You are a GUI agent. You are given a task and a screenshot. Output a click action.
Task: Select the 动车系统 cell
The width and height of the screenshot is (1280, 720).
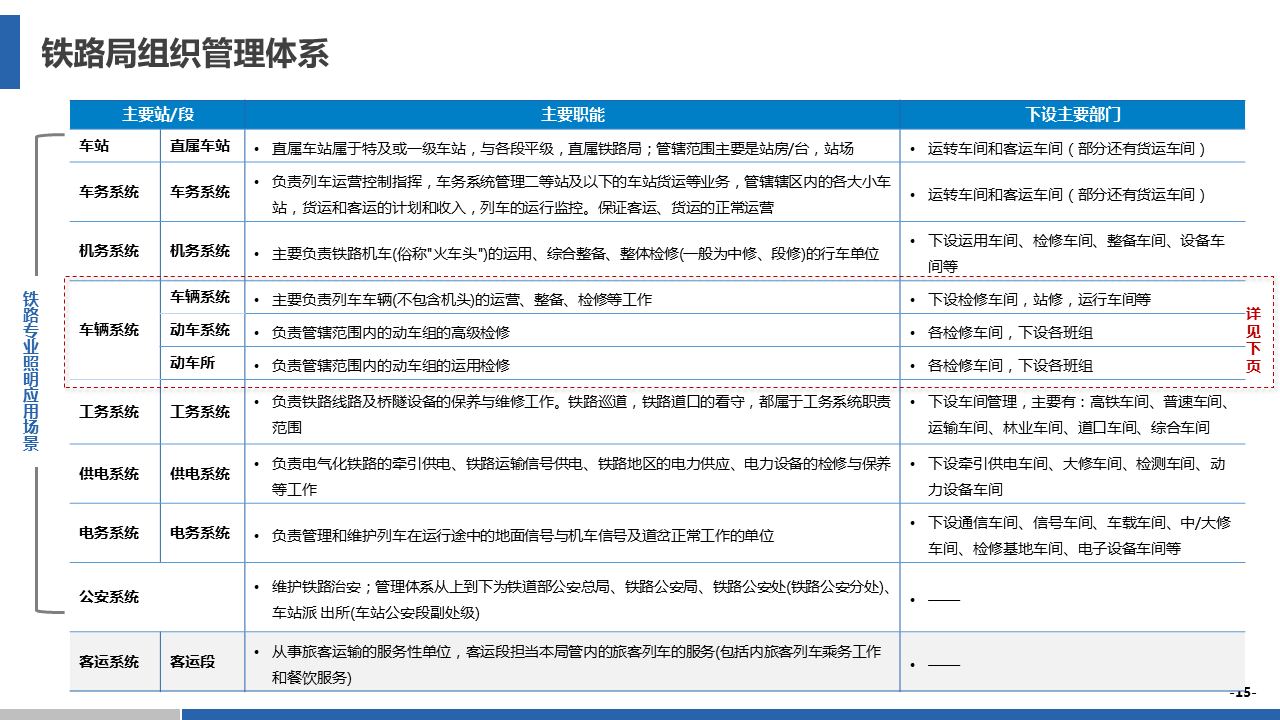200,330
